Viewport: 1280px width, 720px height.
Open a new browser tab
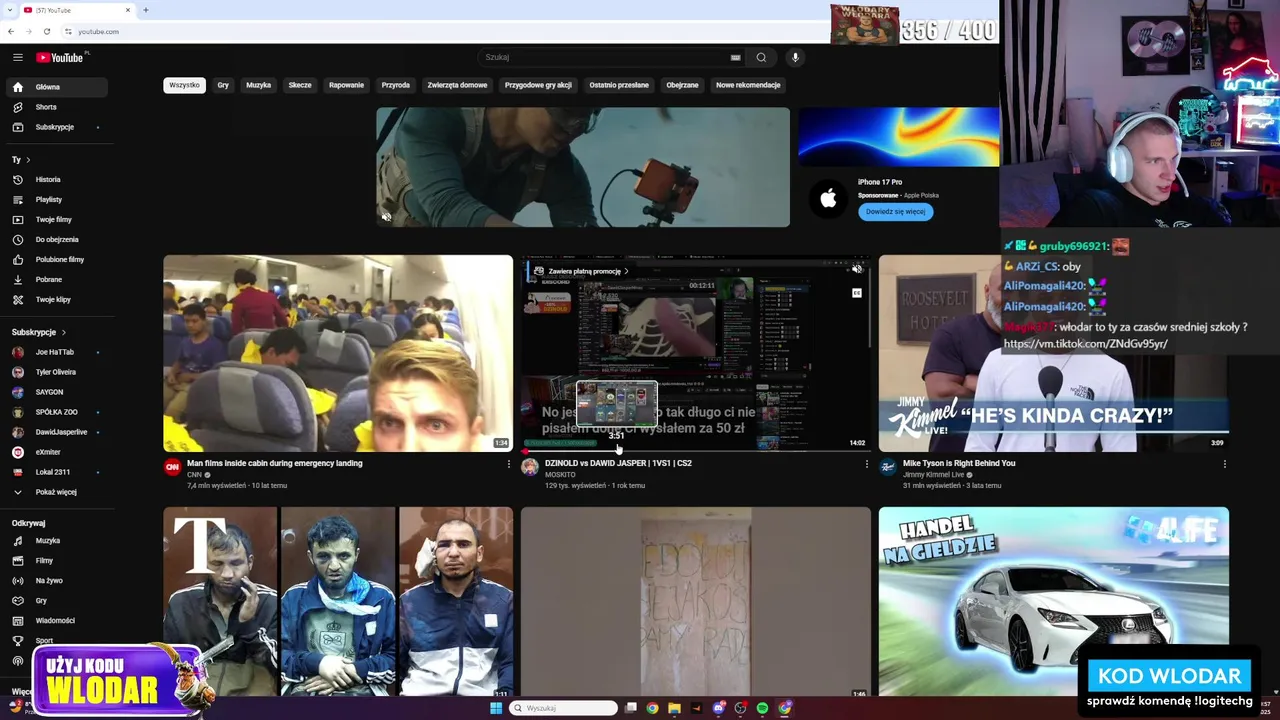(145, 10)
